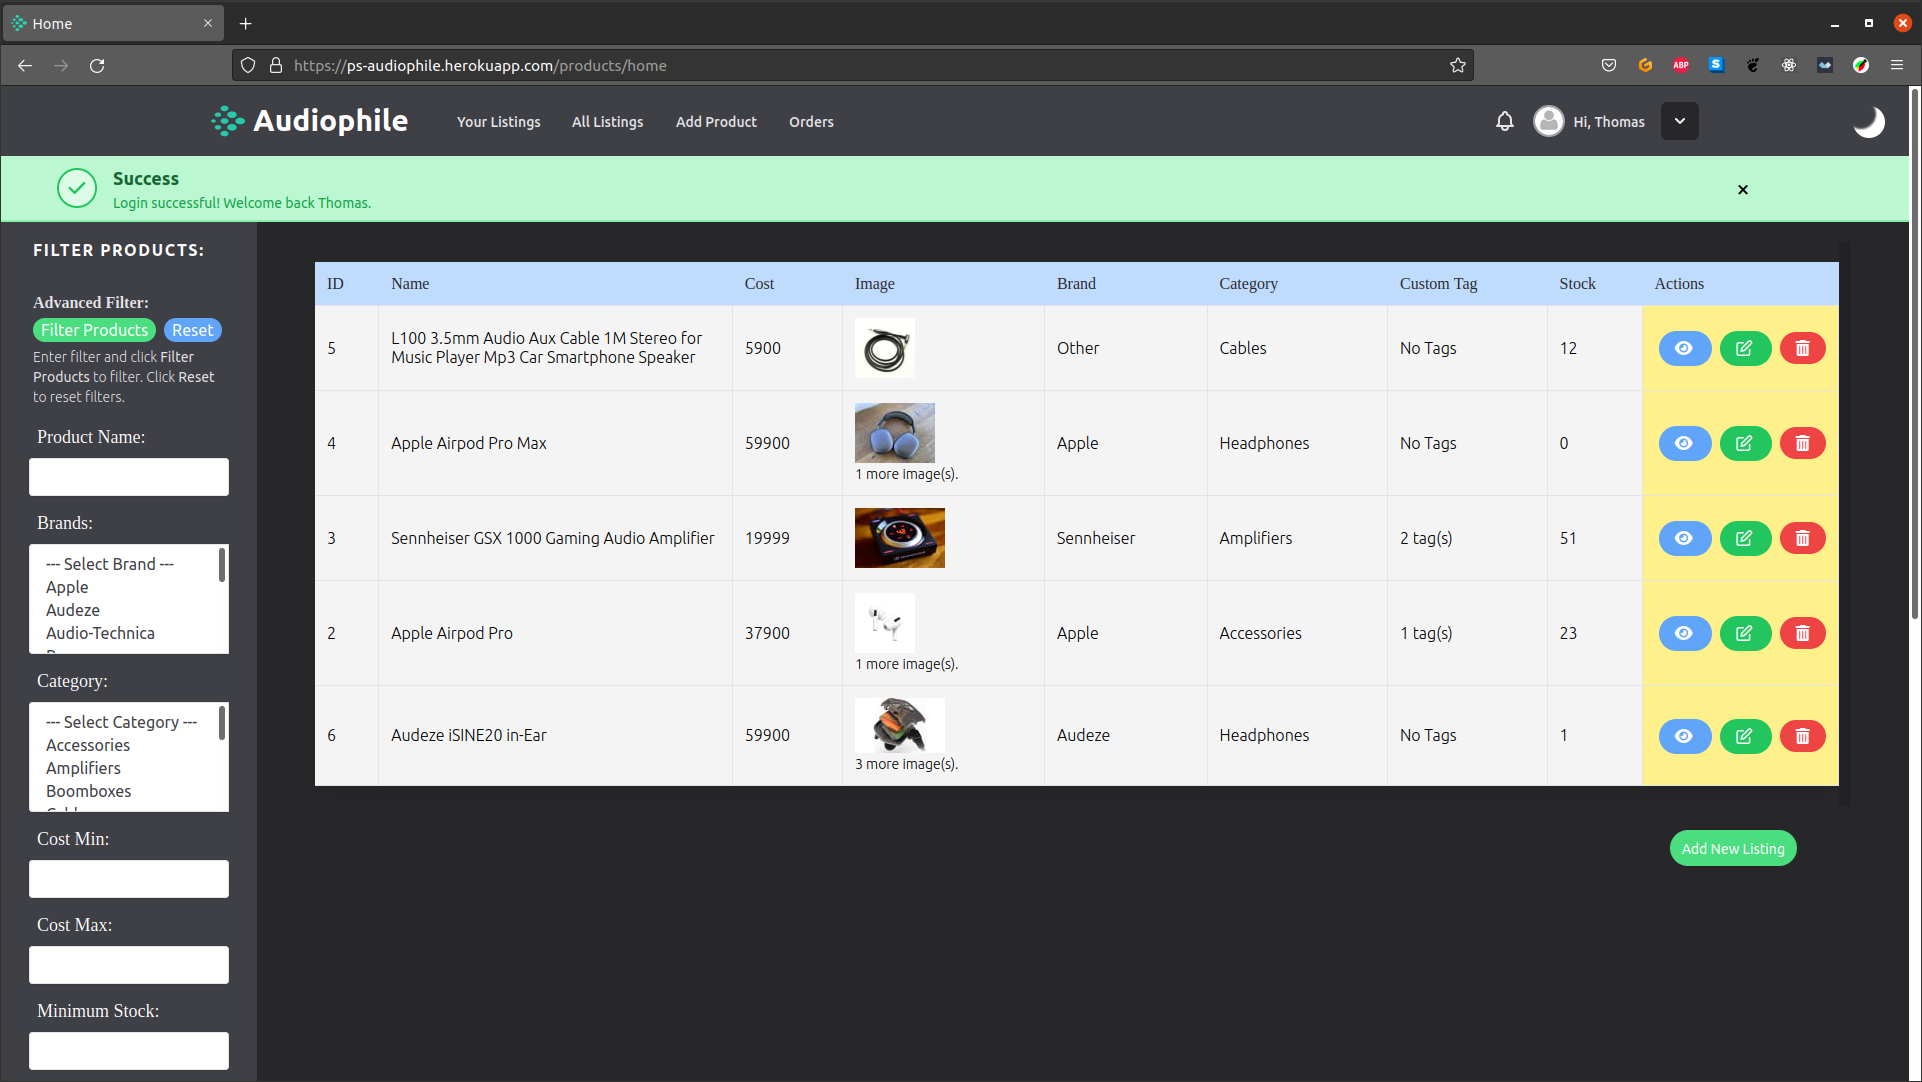View the Apple Airpod Pro accessories listing
The width and height of the screenshot is (1922, 1082).
click(1685, 633)
